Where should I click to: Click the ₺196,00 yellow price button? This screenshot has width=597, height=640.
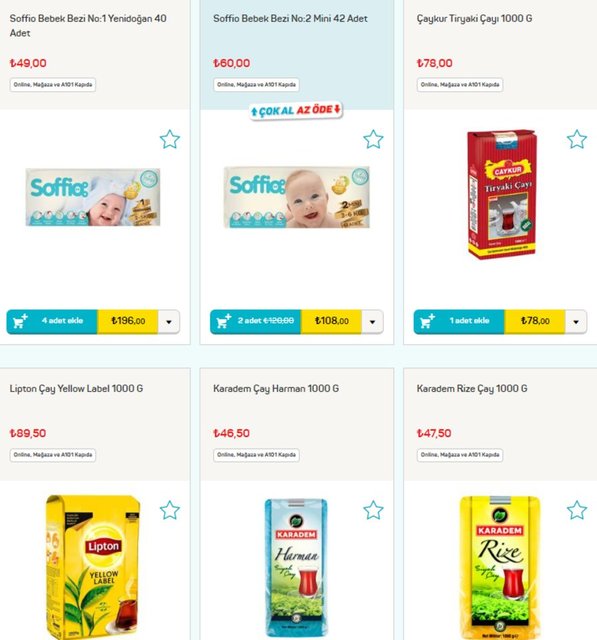128,321
